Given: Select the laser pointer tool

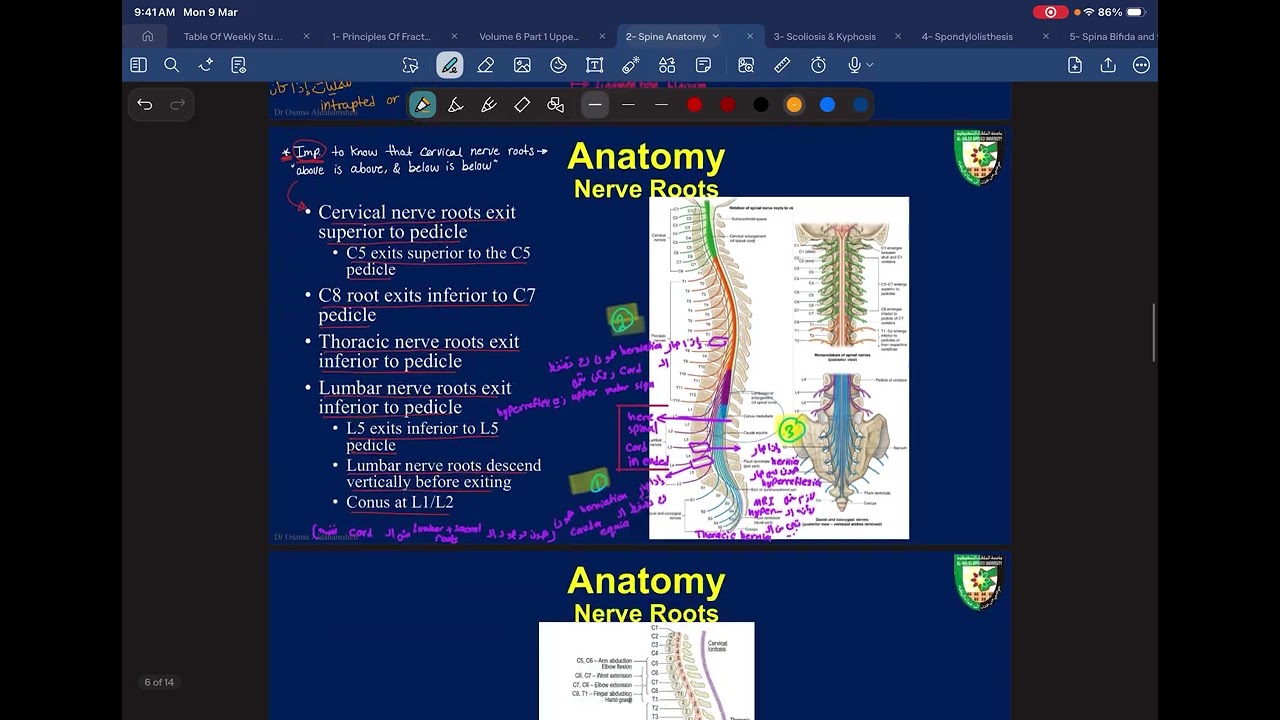Looking at the screenshot, I should click(631, 65).
